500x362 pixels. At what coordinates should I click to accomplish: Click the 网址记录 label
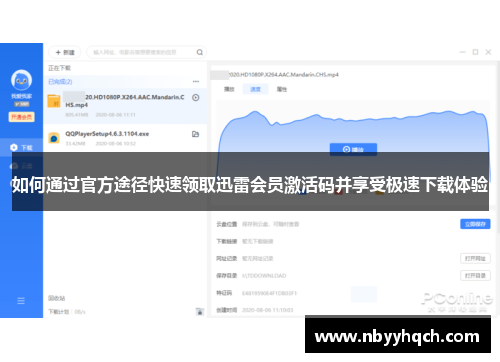click(227, 258)
